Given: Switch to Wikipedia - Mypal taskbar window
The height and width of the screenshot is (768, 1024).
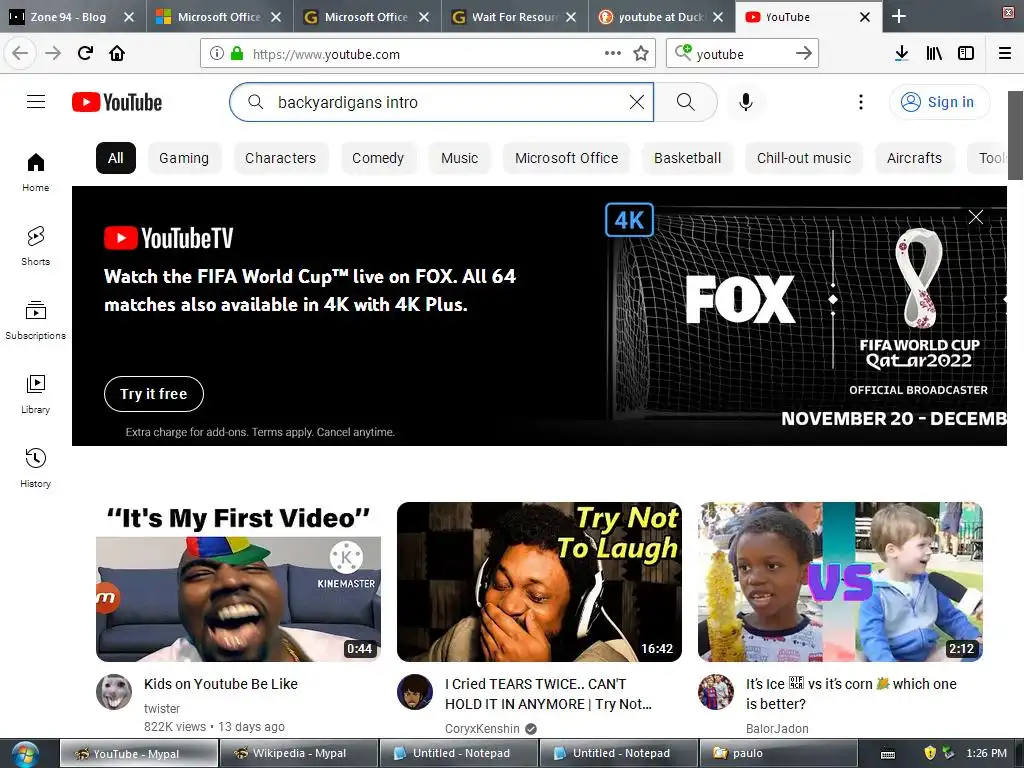Looking at the screenshot, I should pos(298,753).
